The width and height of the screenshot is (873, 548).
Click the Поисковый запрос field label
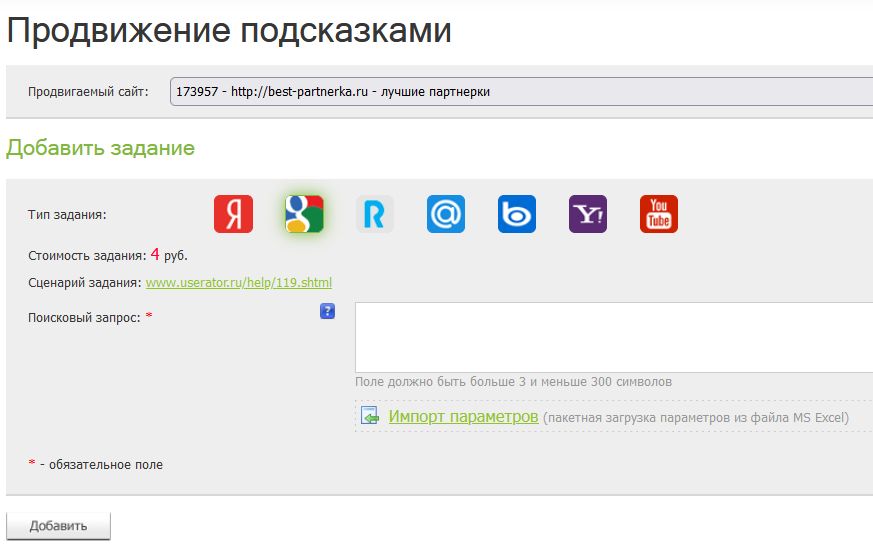tap(85, 317)
